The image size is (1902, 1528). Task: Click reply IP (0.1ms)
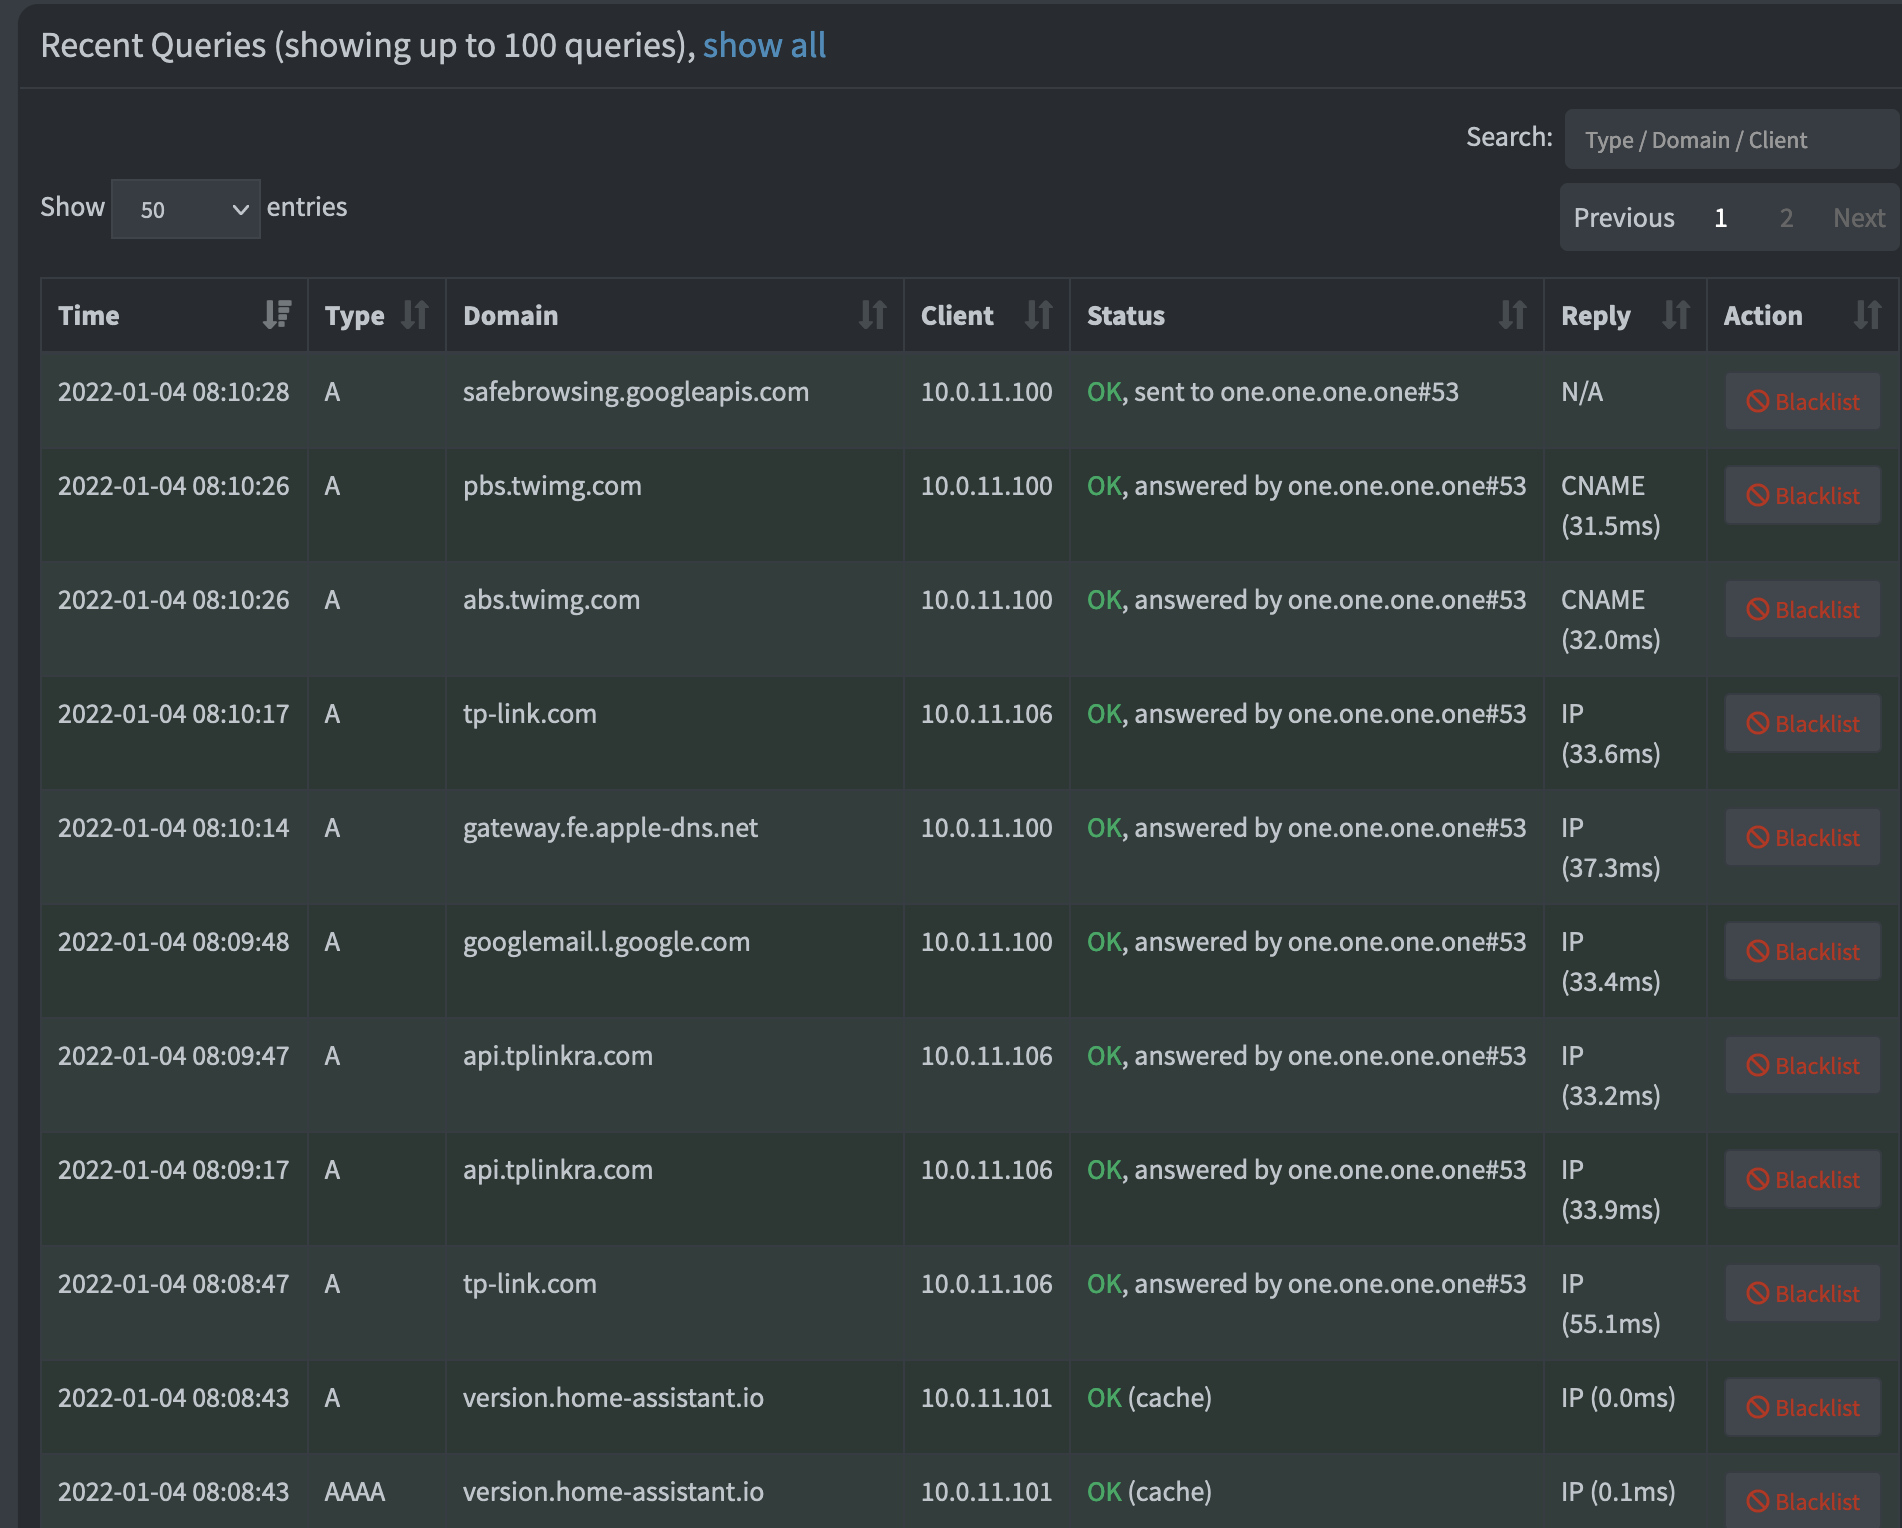pyautogui.click(x=1618, y=1492)
